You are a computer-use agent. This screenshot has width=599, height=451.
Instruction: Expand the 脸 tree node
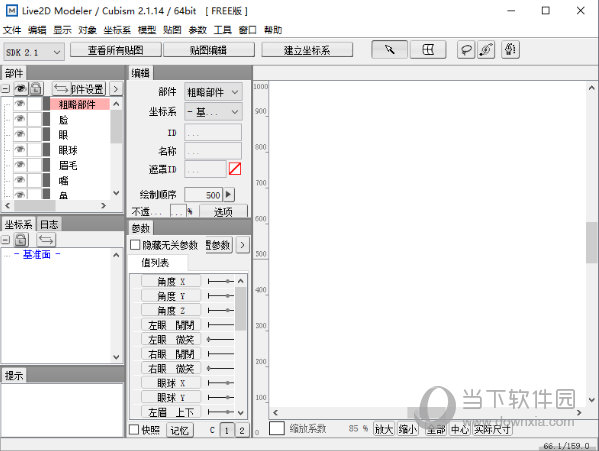tap(7, 120)
